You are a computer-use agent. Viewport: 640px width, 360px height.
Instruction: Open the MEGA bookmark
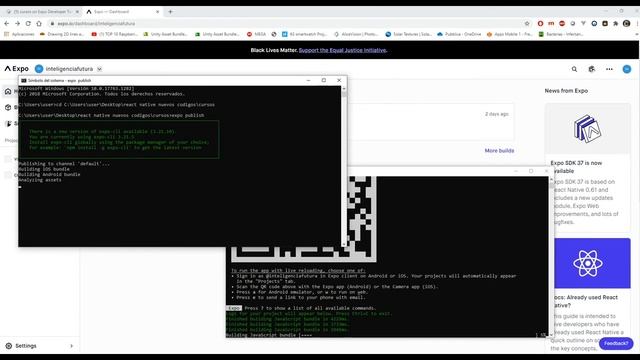click(256, 34)
